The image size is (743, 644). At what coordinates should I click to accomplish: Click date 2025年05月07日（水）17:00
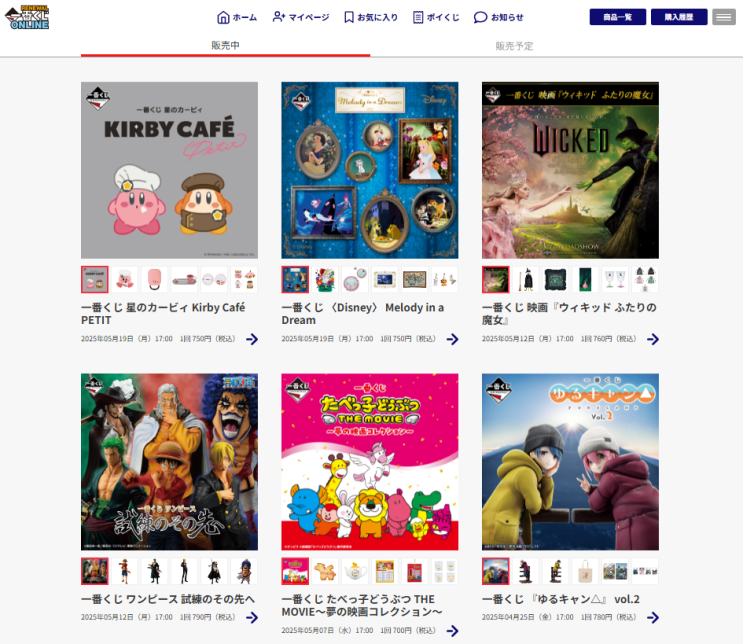pyautogui.click(x=327, y=630)
